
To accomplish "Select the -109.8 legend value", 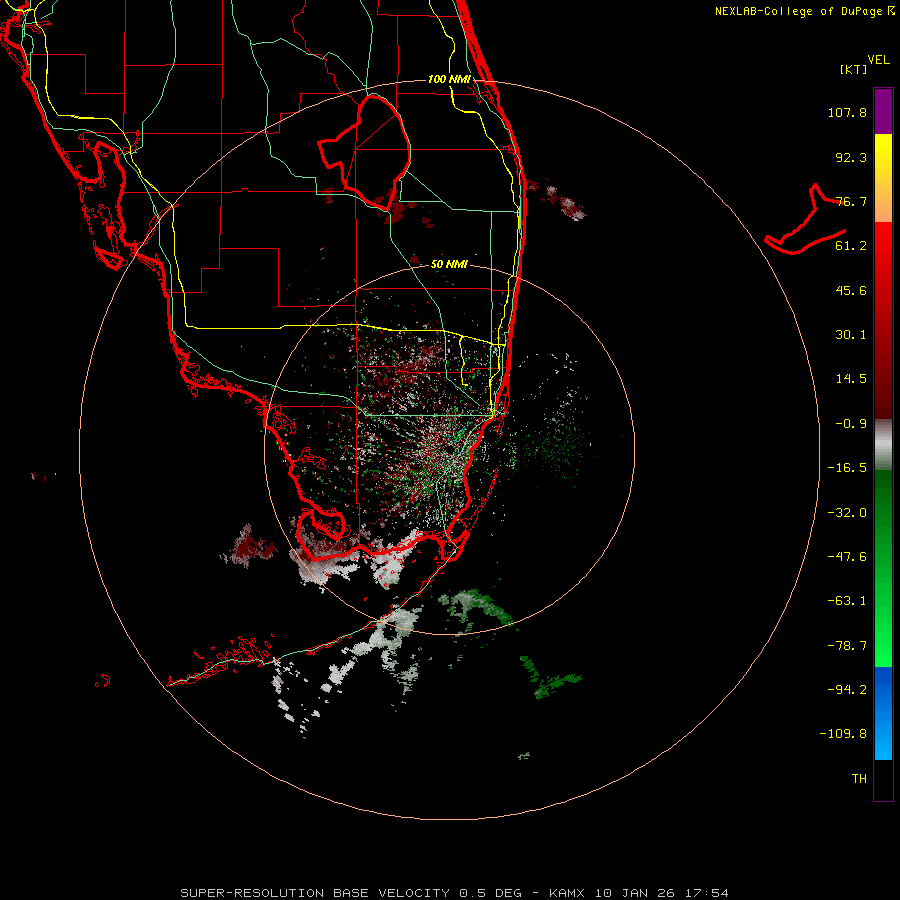I will pyautogui.click(x=843, y=734).
